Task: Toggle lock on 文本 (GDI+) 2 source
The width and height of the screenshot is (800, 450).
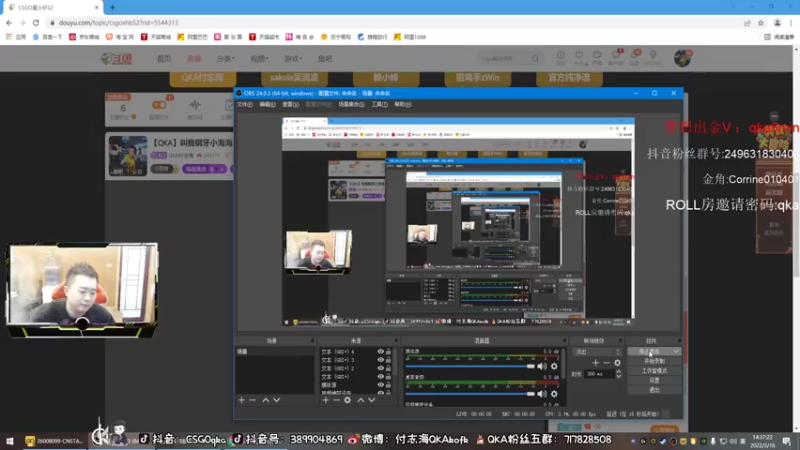Action: [388, 368]
